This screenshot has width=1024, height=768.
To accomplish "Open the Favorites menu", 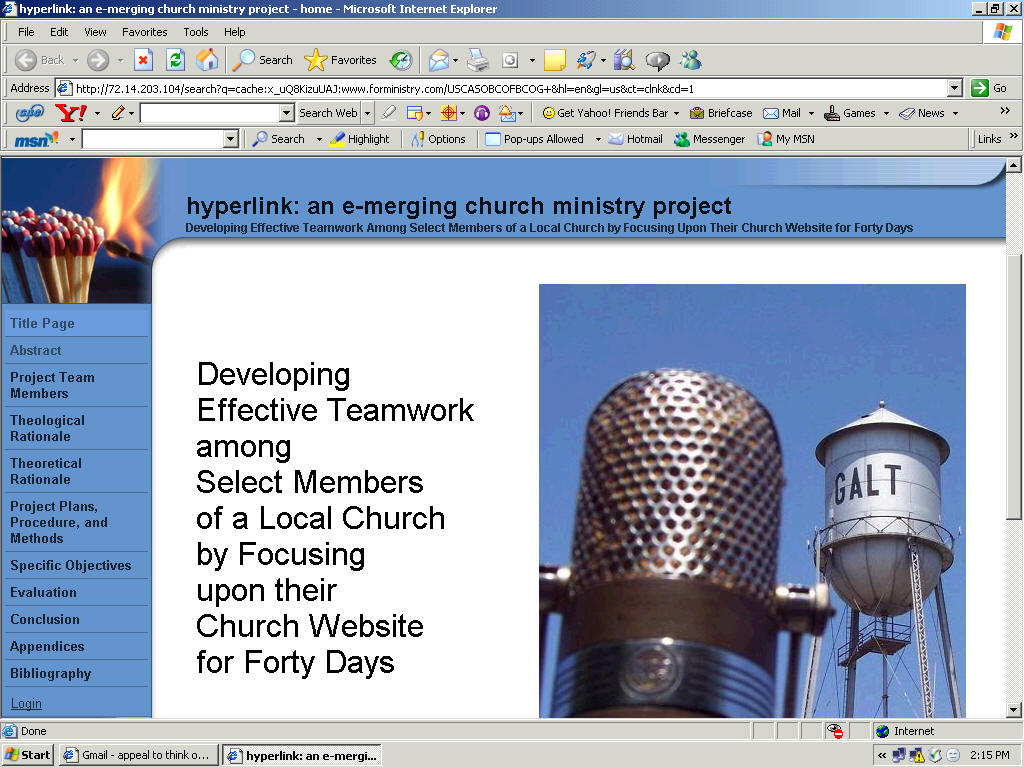I will (144, 32).
